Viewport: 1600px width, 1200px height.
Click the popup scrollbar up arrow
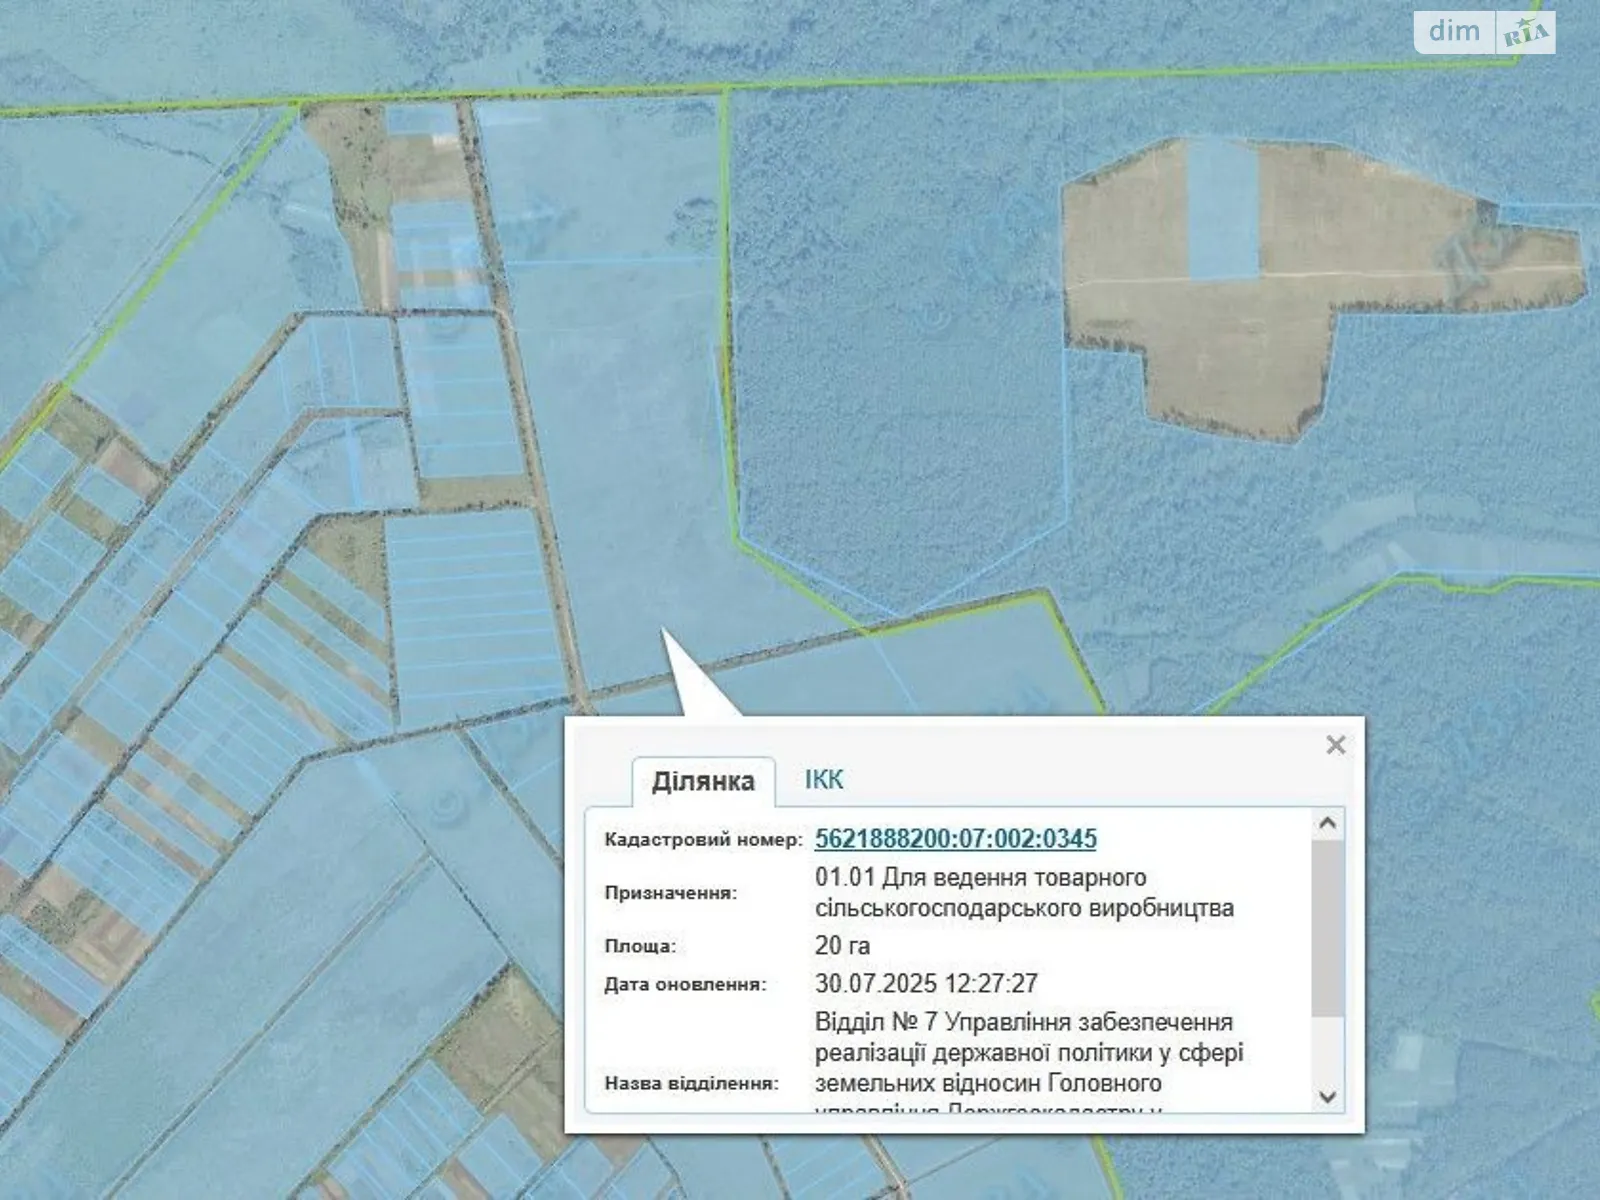pos(1328,824)
